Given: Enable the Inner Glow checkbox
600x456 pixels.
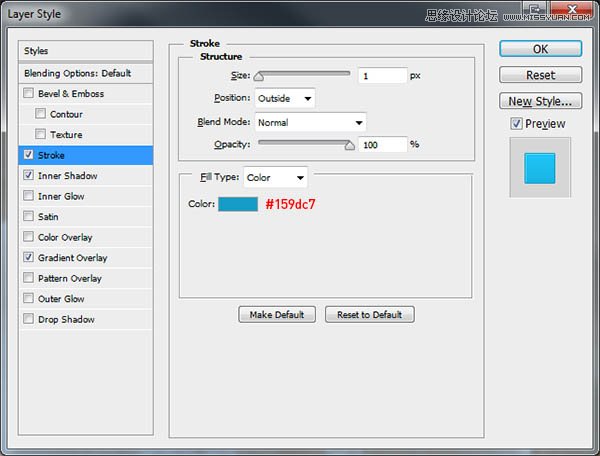Looking at the screenshot, I should pos(28,196).
